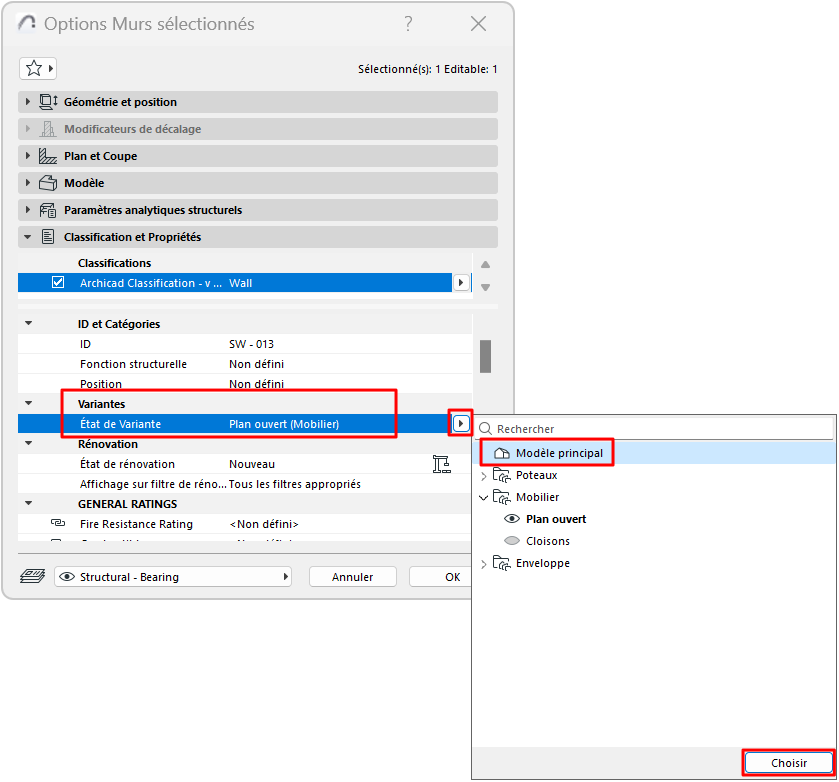Viewport: 839px width, 782px height.
Task: Collapse the ID et Catégories group
Action: click(29, 323)
